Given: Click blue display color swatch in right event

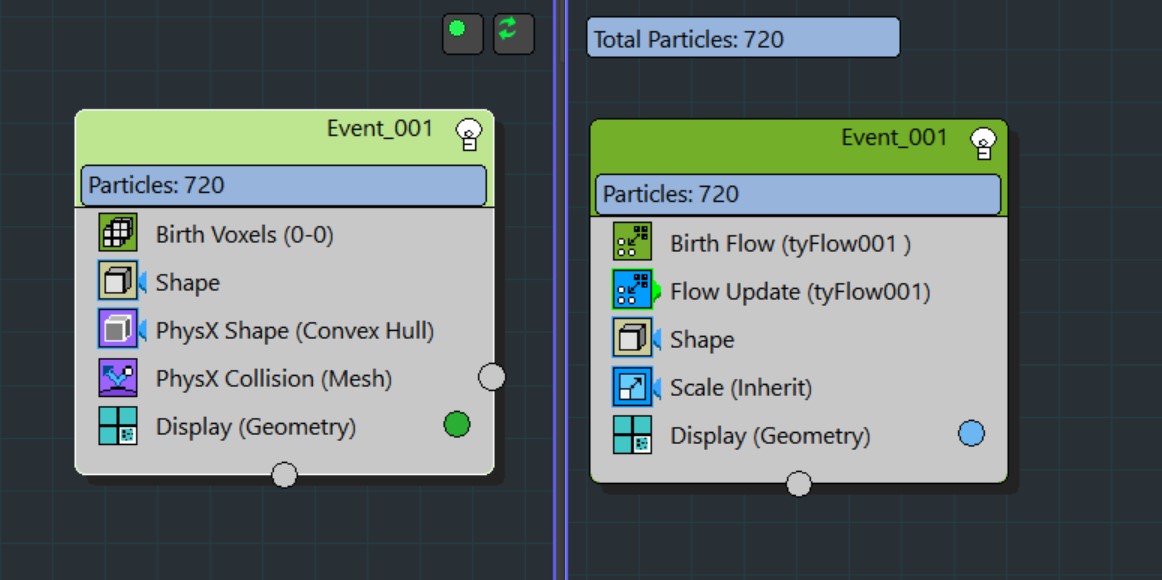Looking at the screenshot, I should [972, 433].
